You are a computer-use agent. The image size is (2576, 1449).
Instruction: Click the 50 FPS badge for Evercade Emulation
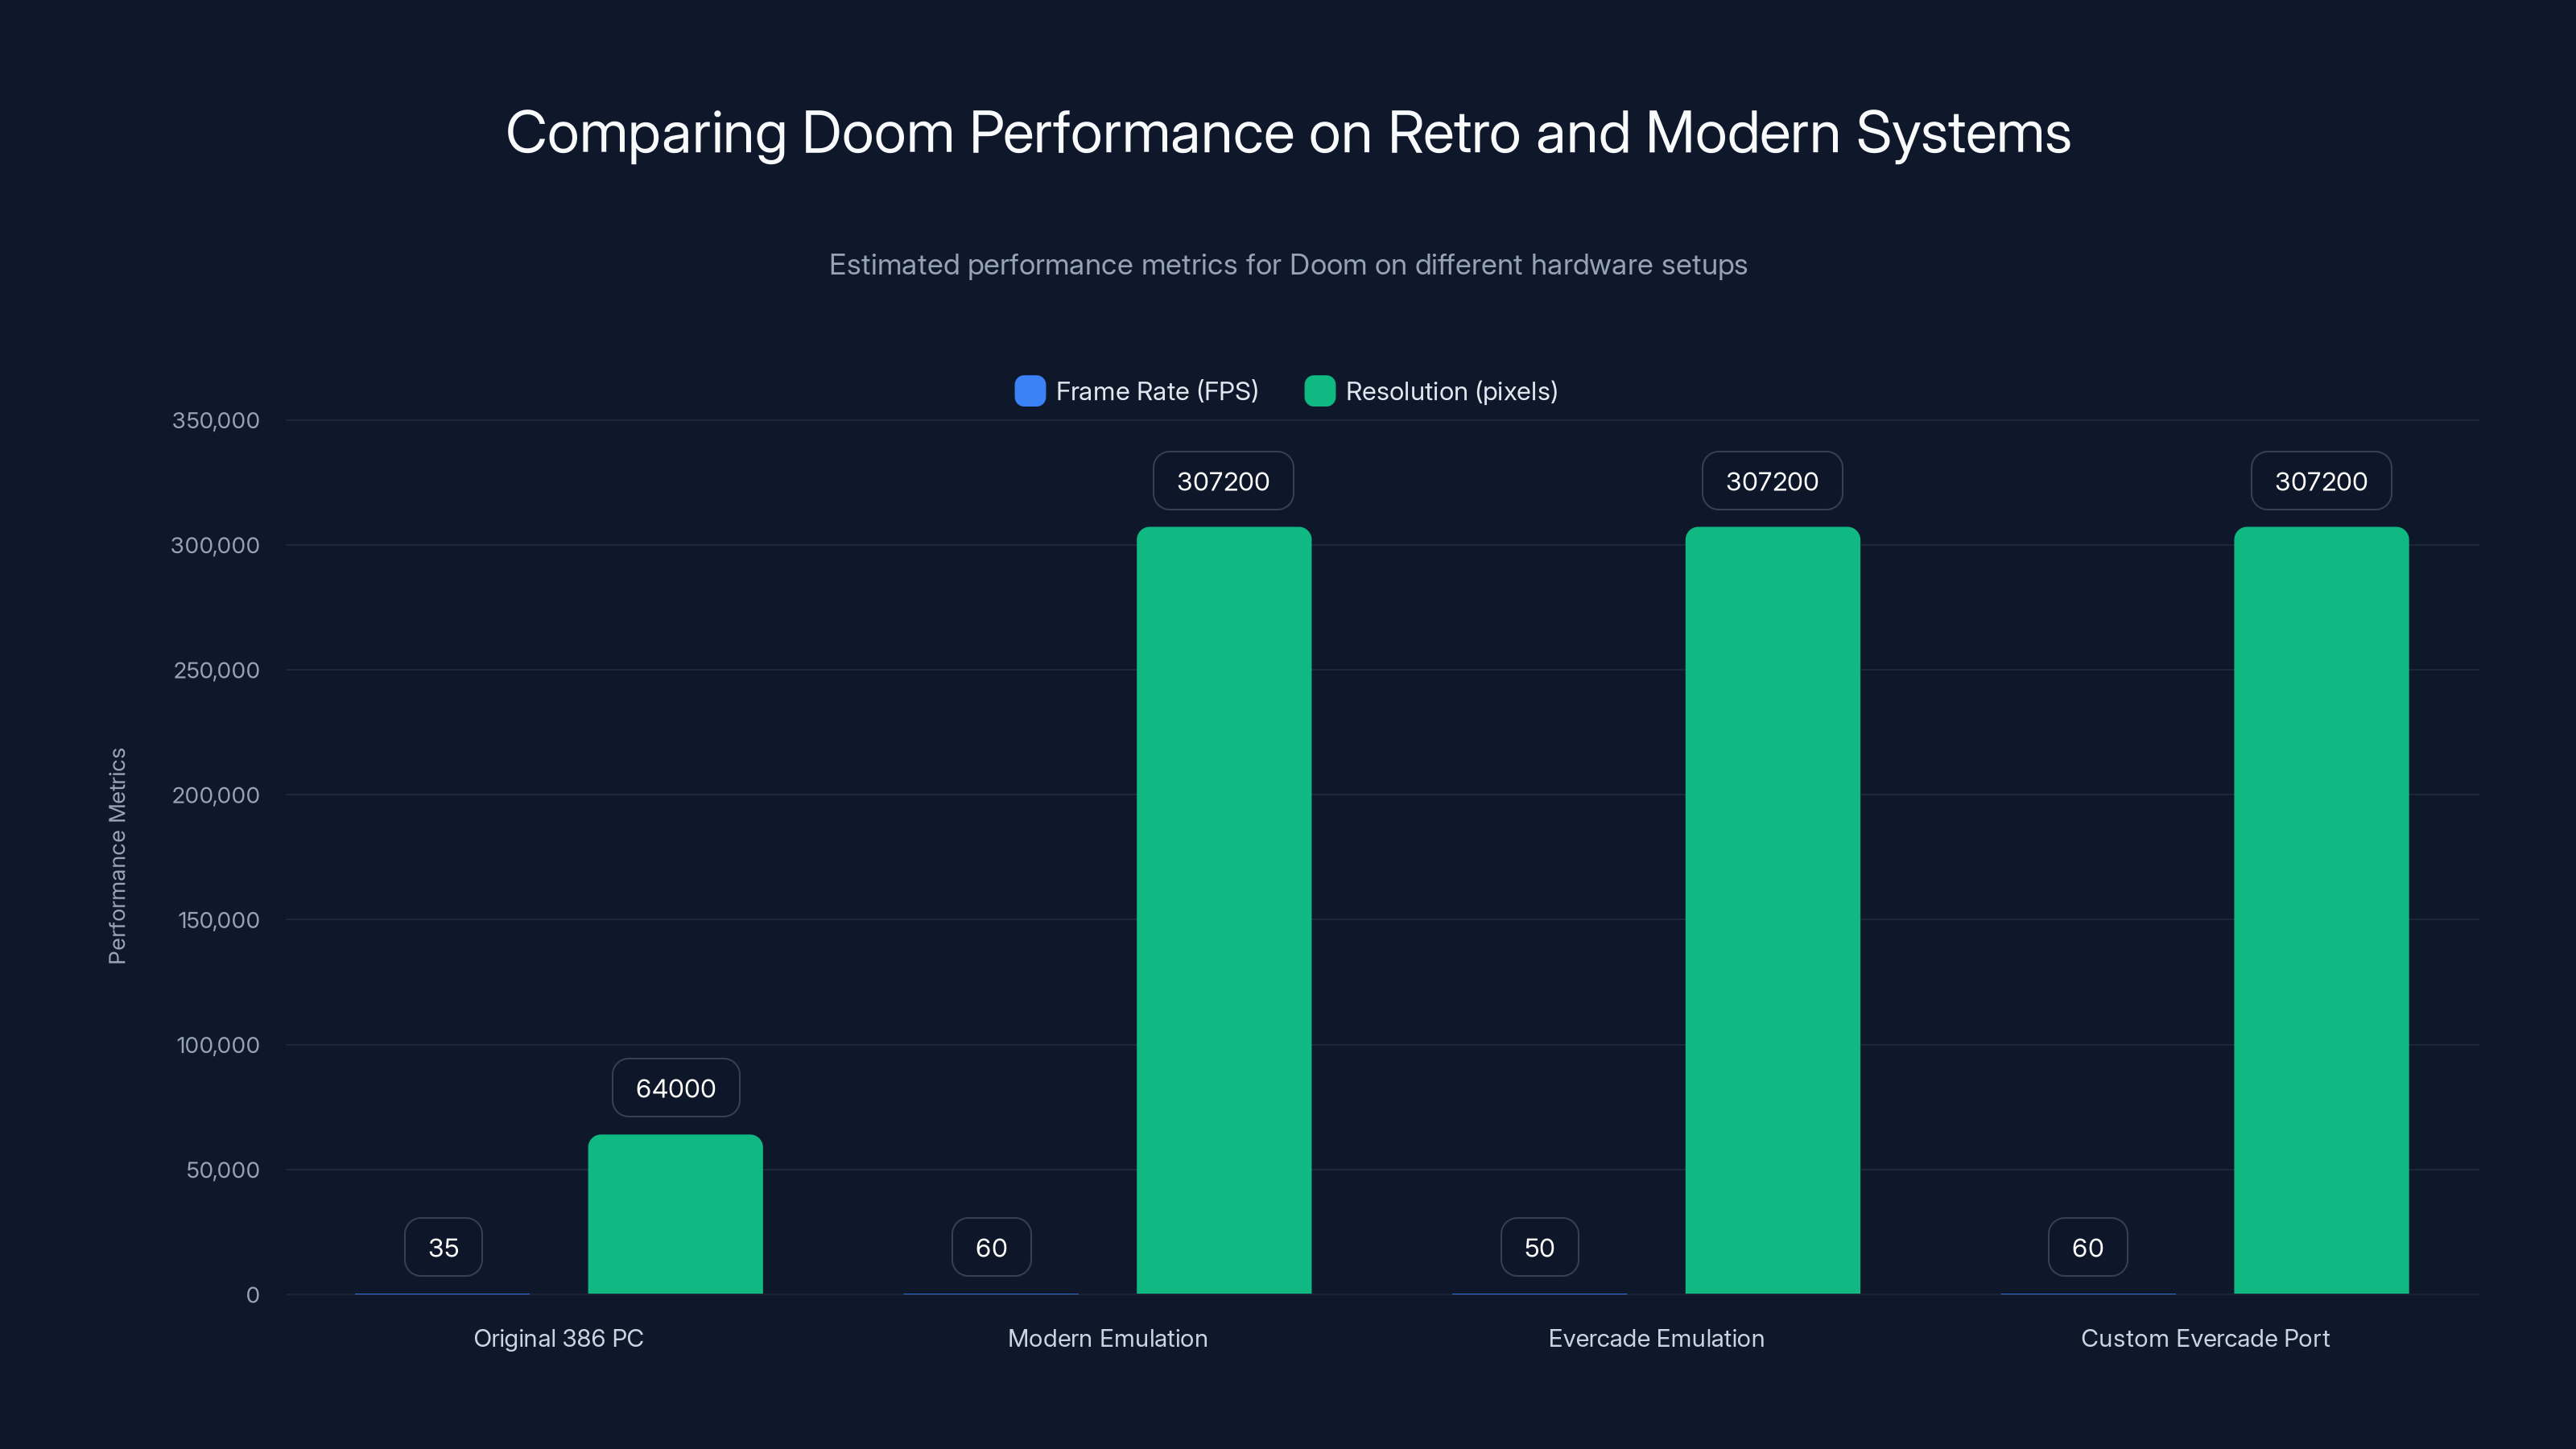click(x=1539, y=1246)
